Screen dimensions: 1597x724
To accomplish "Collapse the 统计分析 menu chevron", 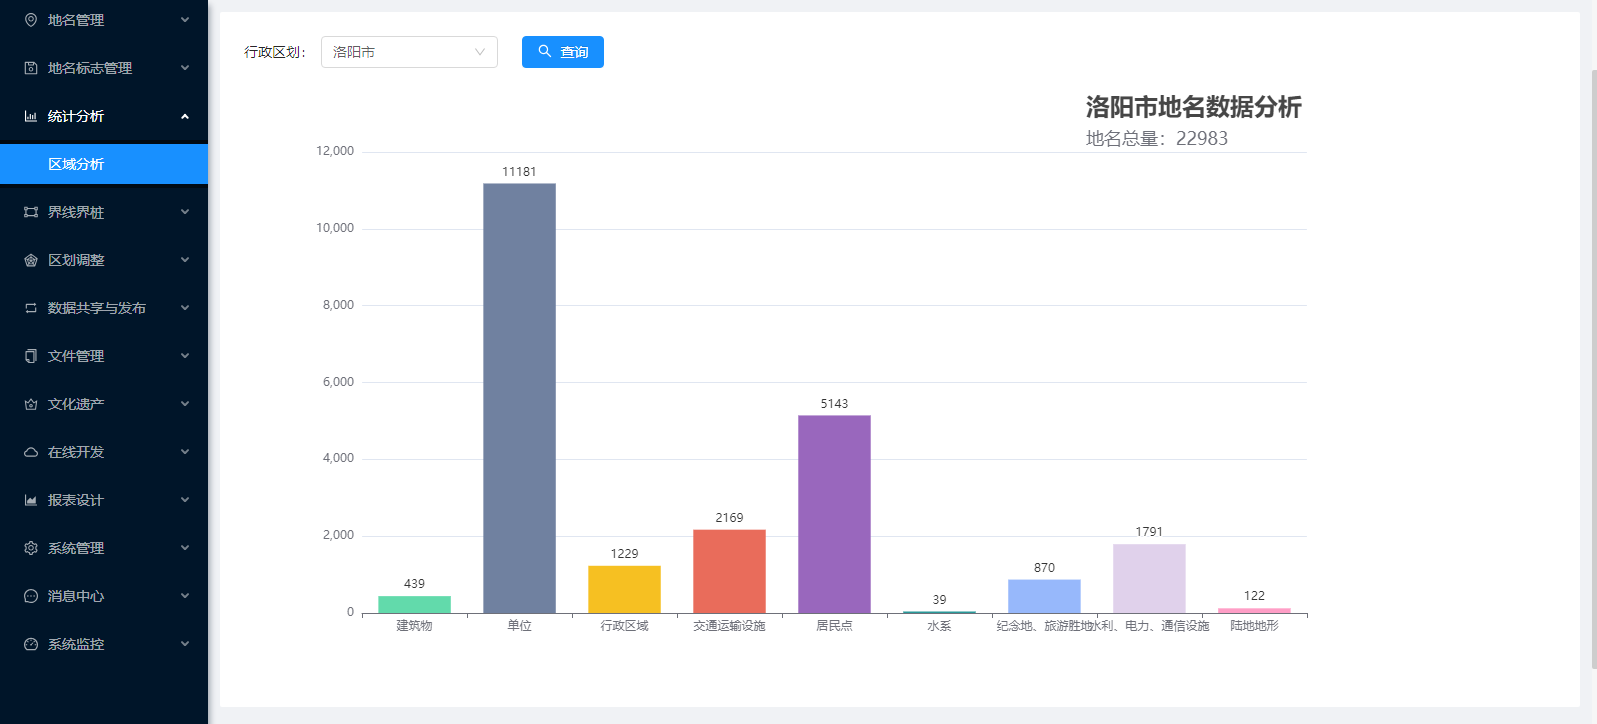I will coord(185,116).
